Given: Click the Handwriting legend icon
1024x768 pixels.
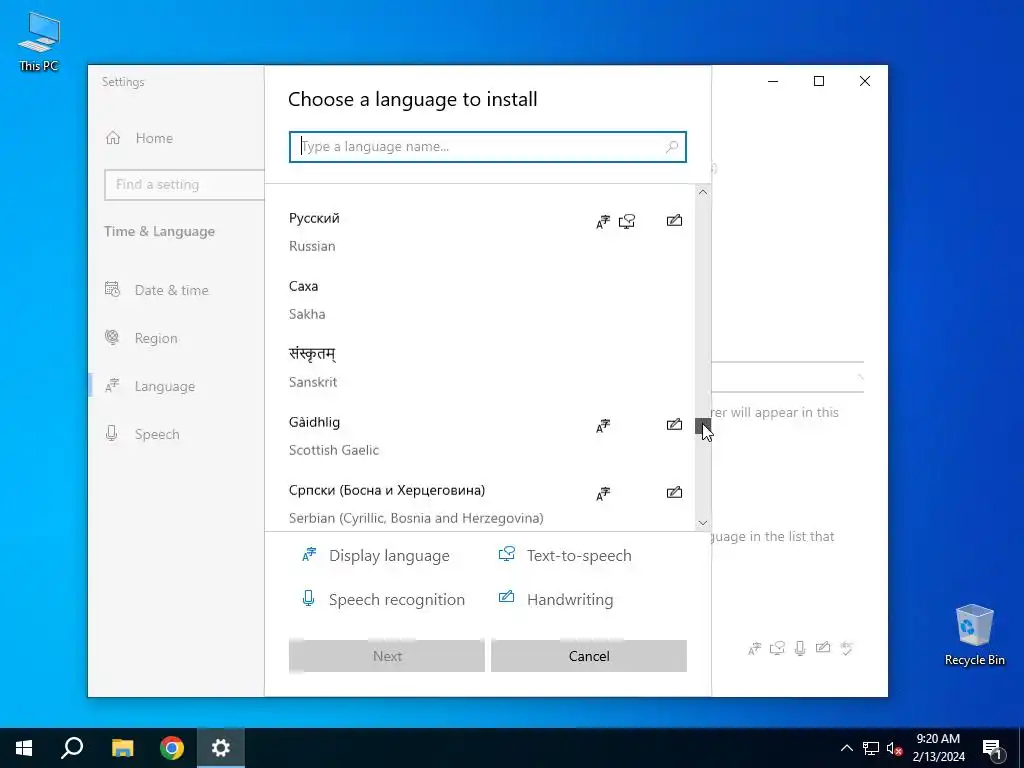Looking at the screenshot, I should (507, 597).
